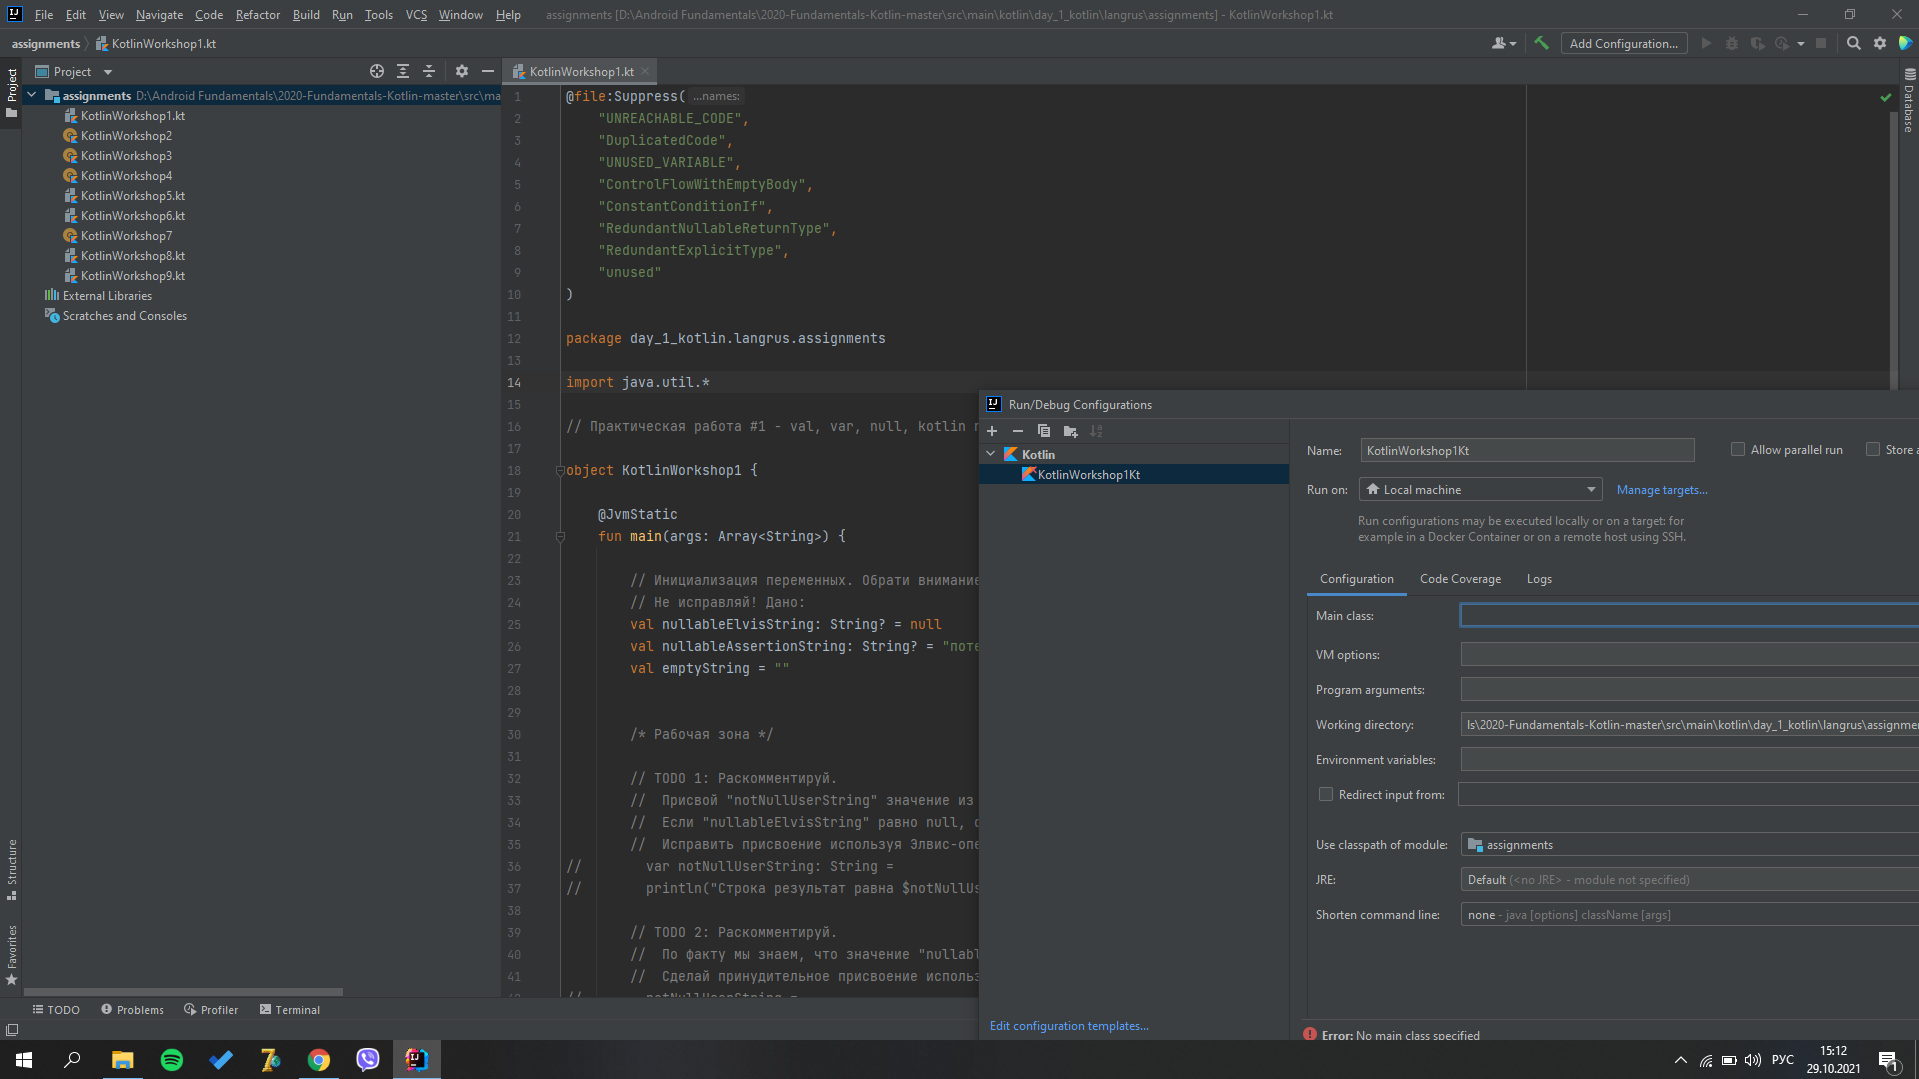Open Shorten command line dropdown

tap(1689, 915)
